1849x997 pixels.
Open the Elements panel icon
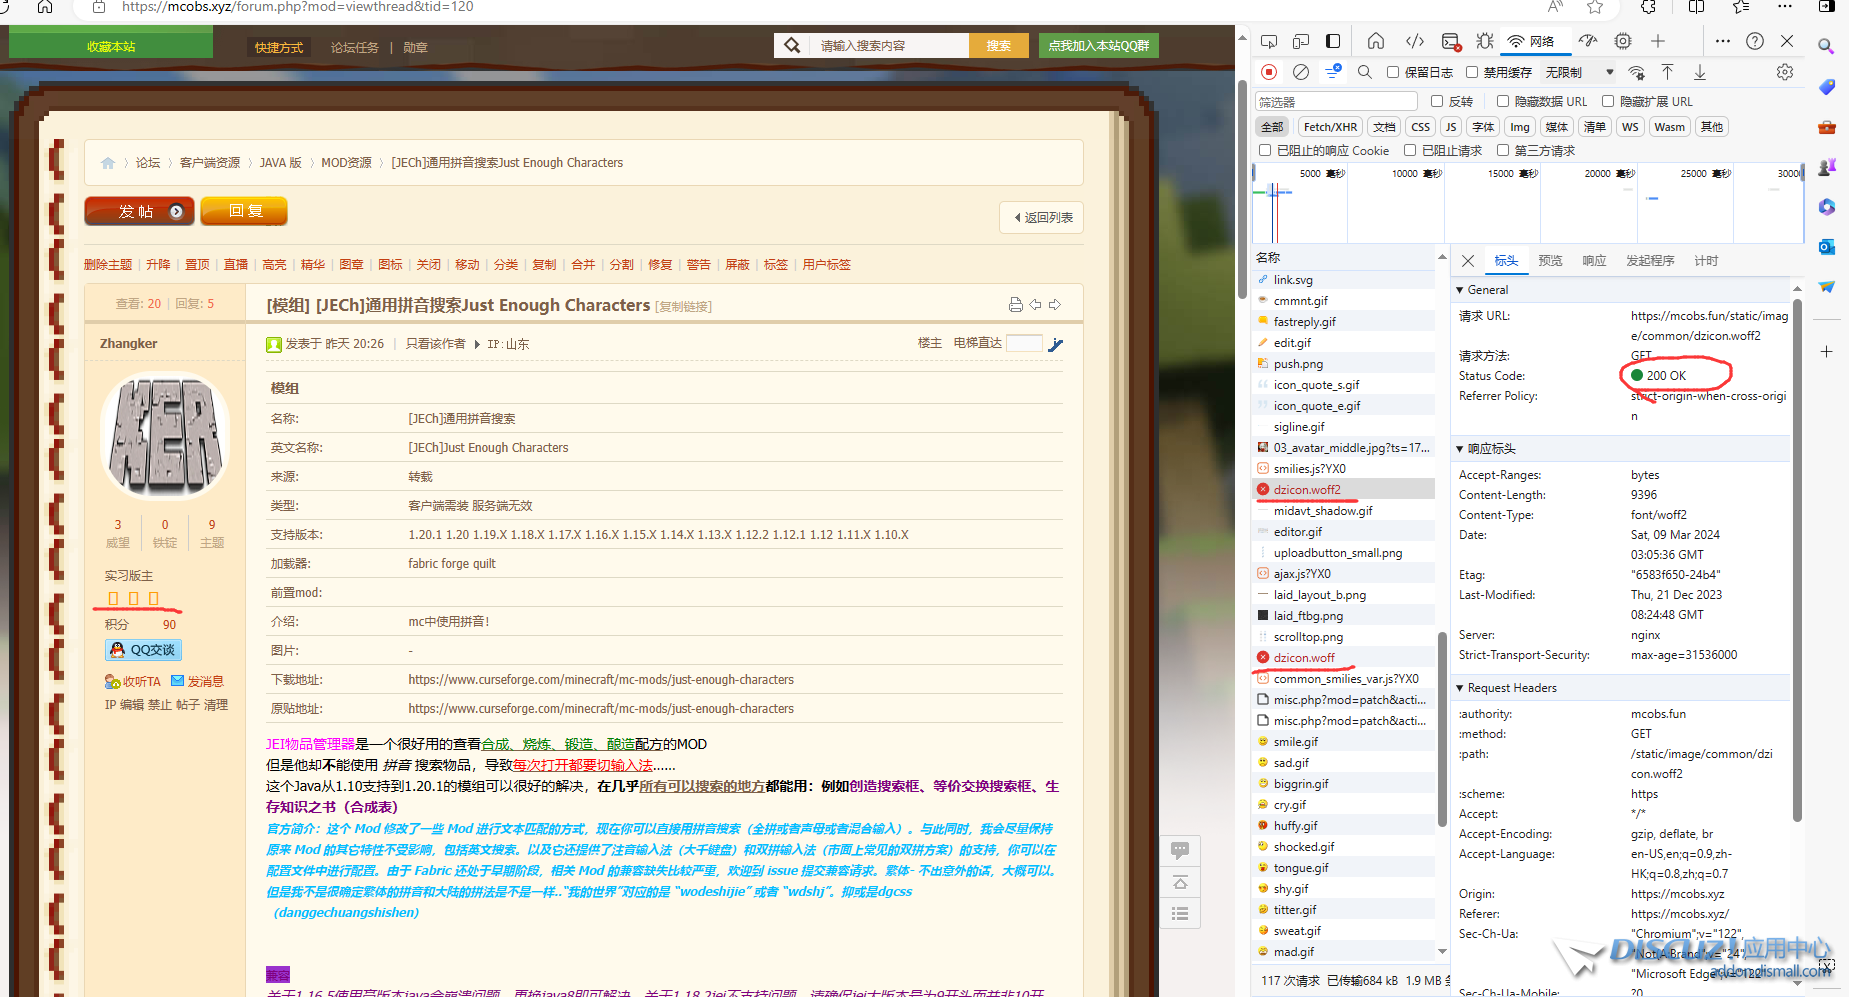click(1415, 41)
